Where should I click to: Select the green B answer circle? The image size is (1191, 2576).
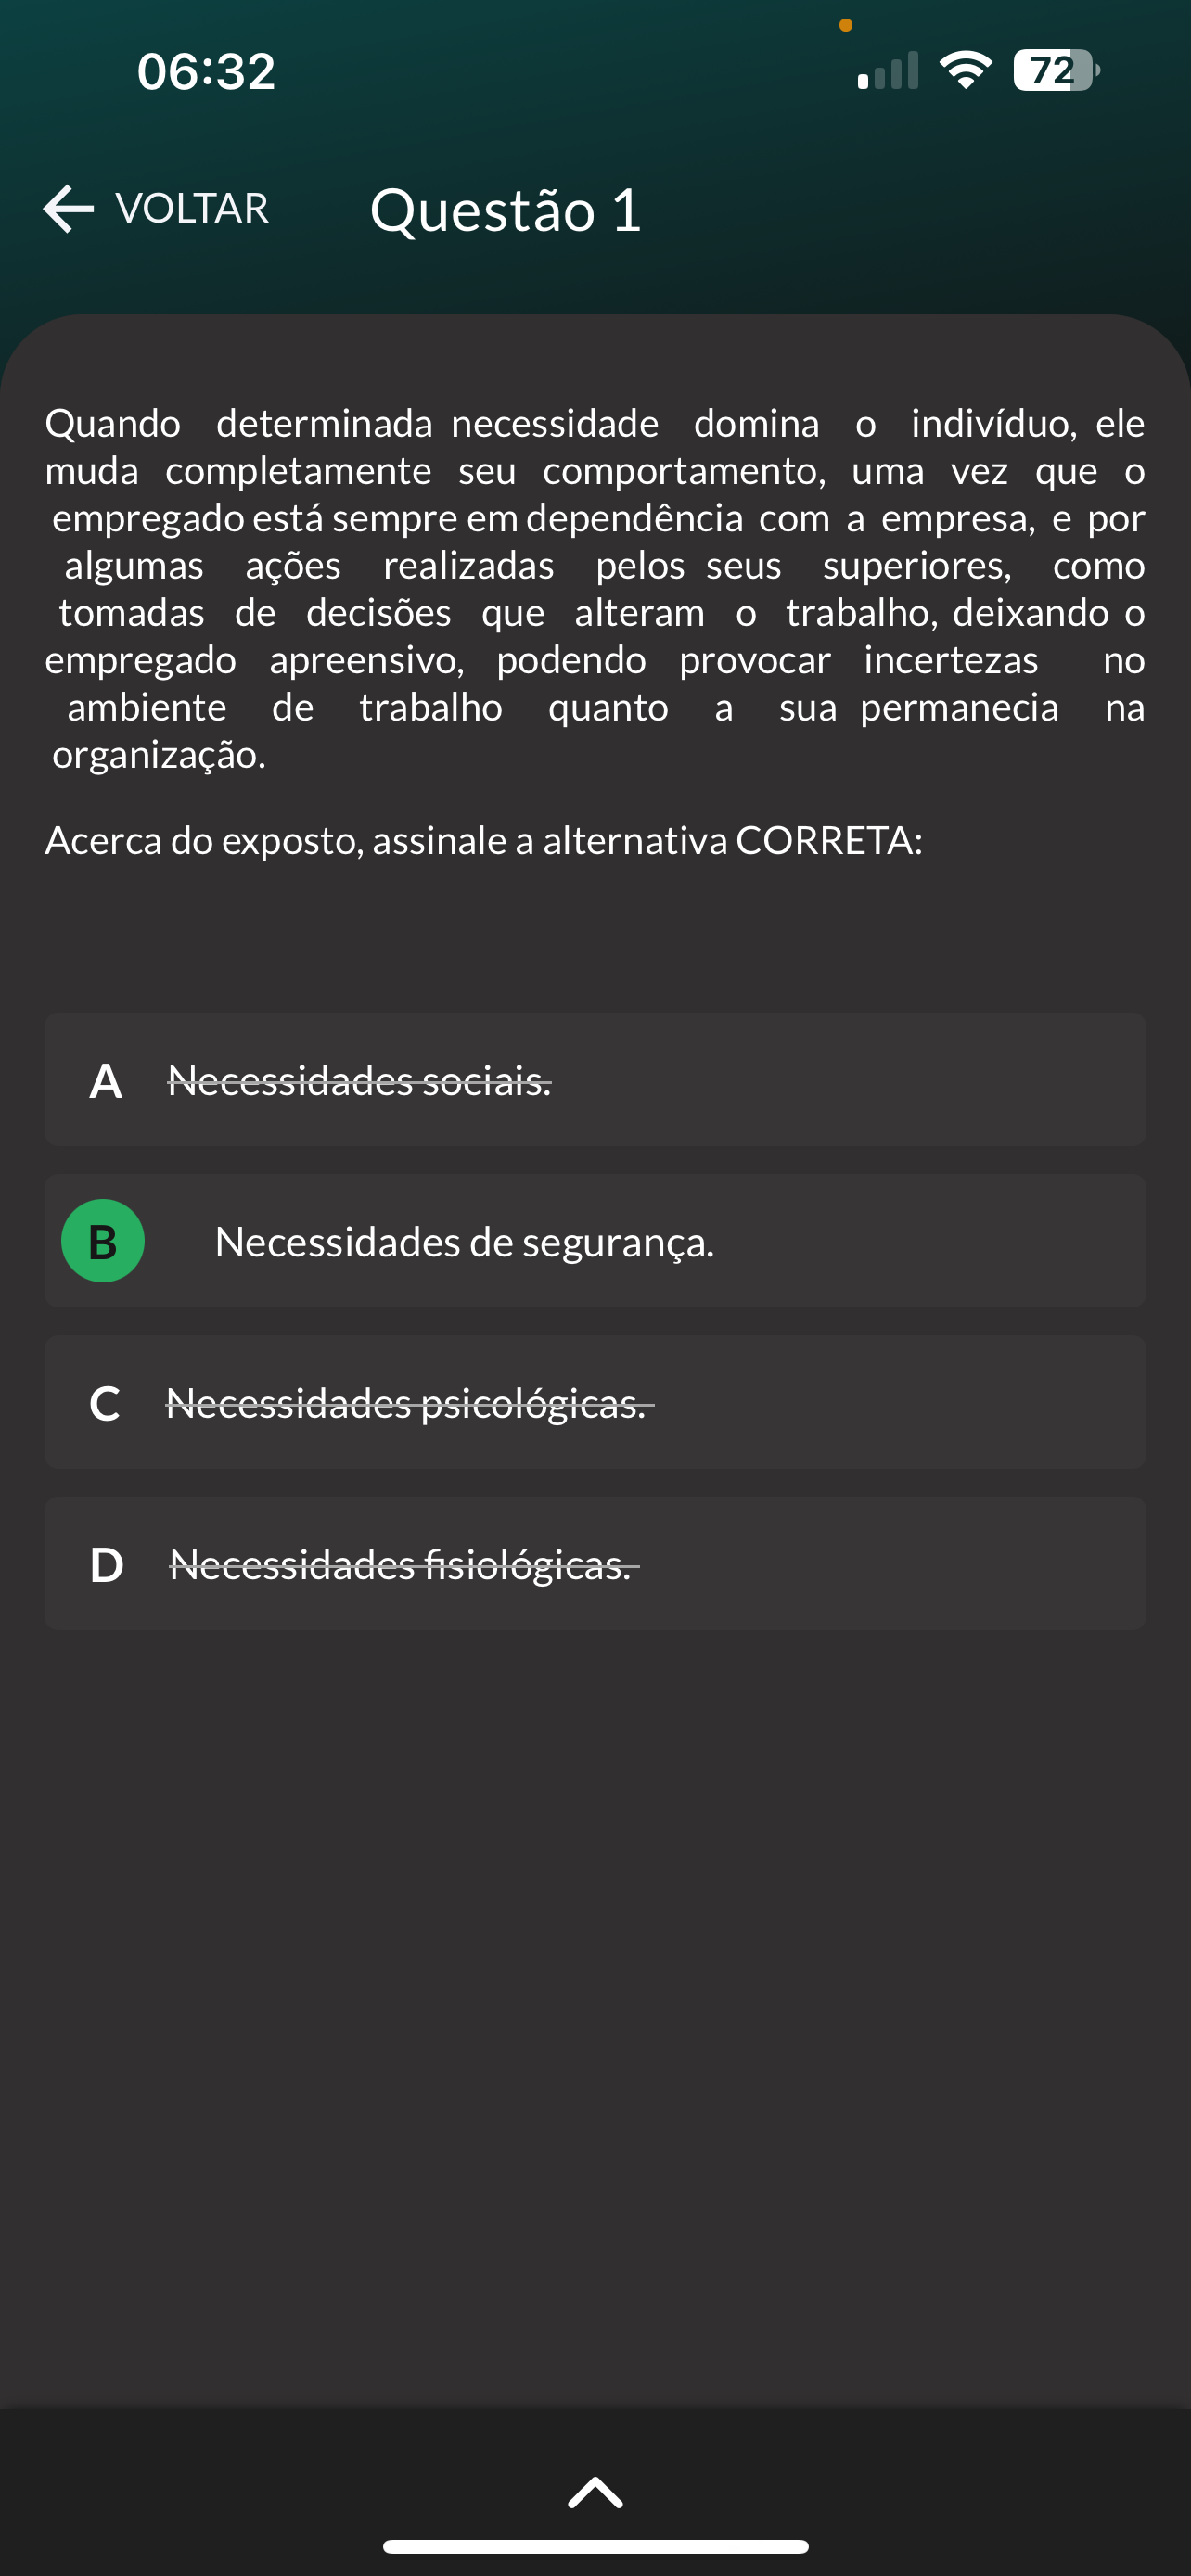[x=103, y=1241]
